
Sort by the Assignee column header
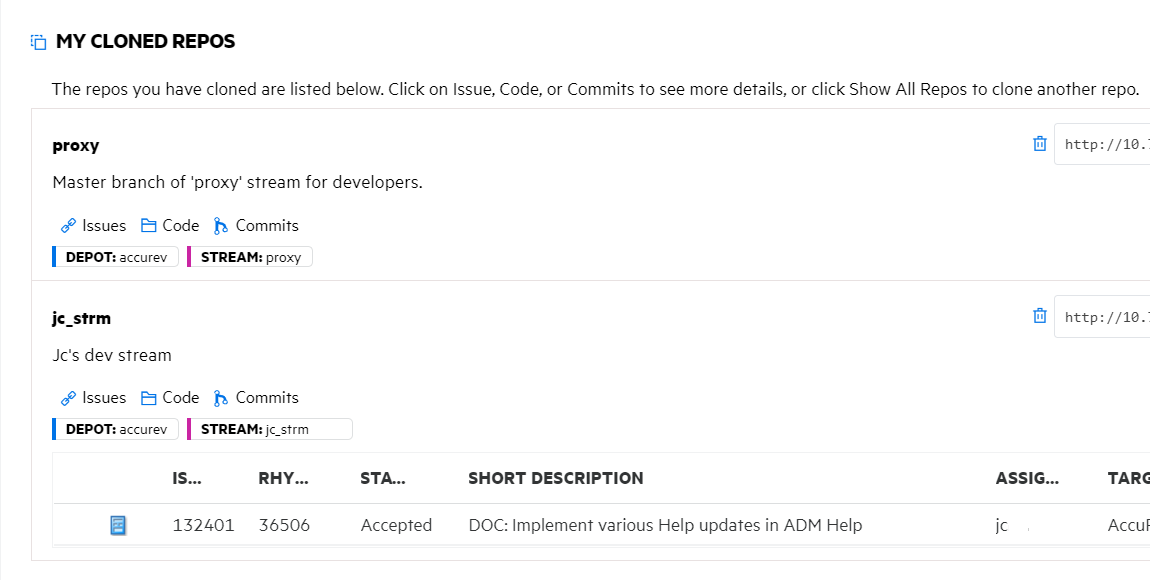1027,478
